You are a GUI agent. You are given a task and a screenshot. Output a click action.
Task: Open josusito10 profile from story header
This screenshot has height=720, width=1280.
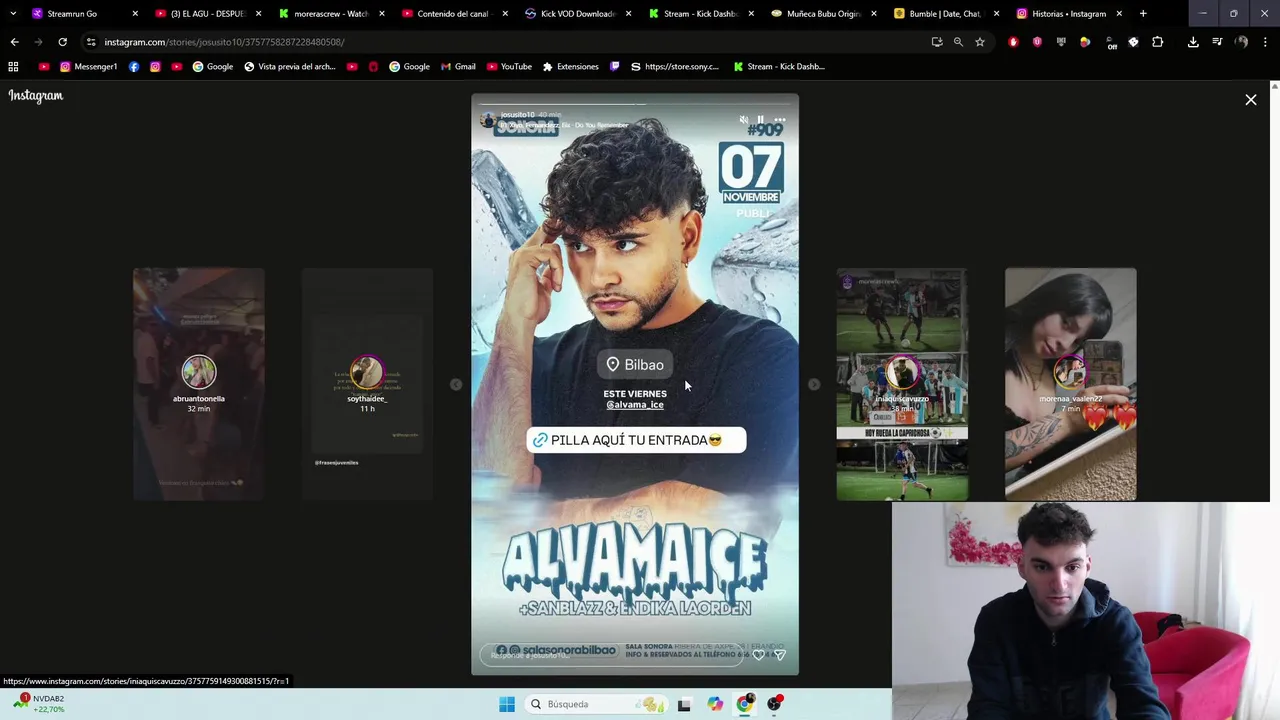point(518,115)
